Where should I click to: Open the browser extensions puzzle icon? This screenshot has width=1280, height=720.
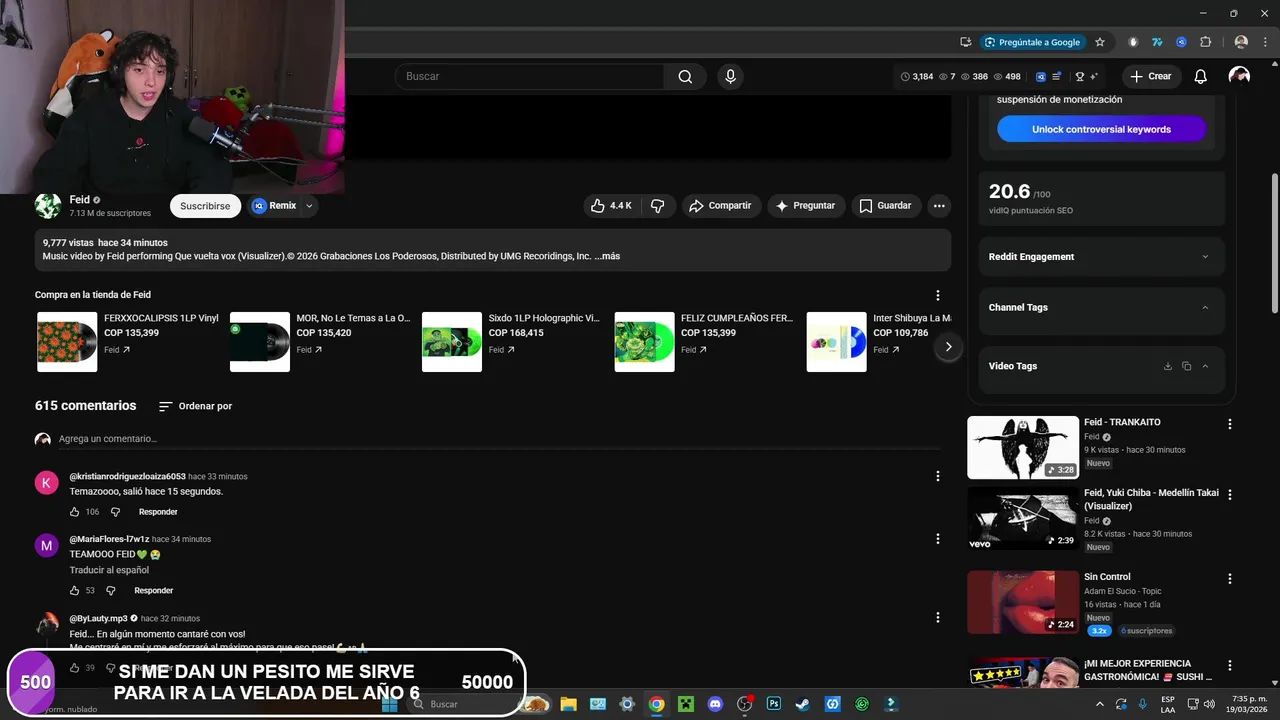(1205, 42)
